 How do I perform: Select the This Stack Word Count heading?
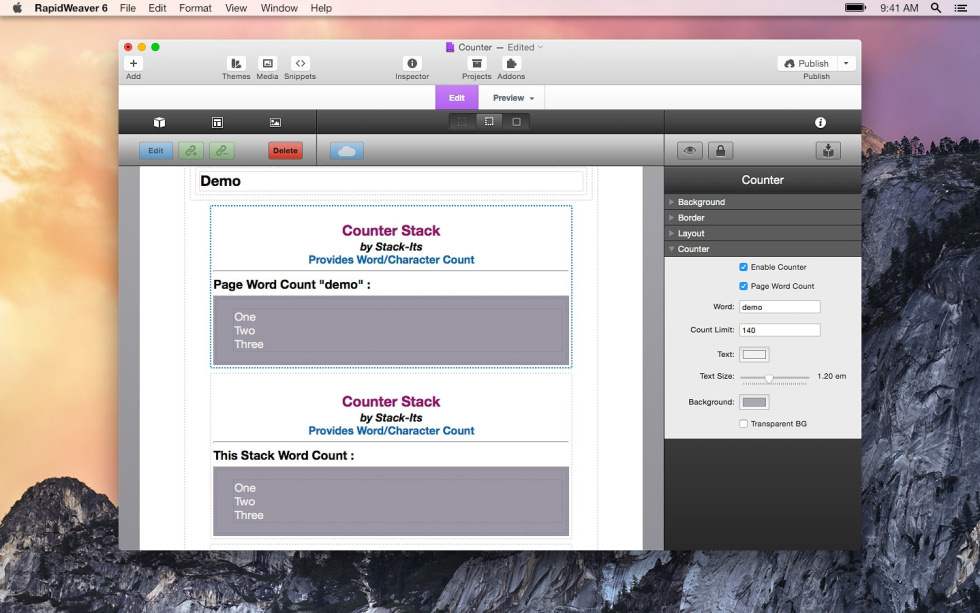pos(283,456)
